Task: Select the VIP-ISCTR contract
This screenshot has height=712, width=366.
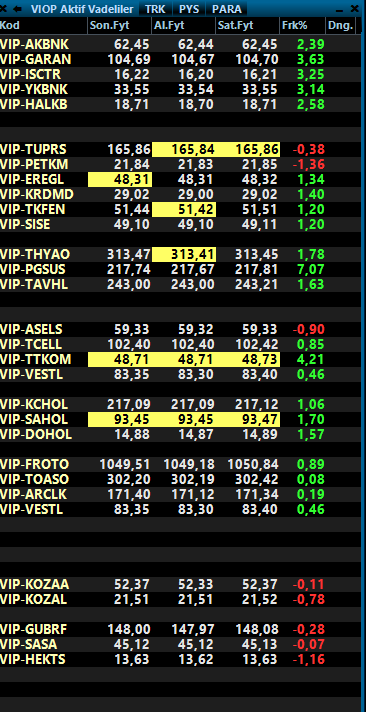Action: tap(181, 74)
